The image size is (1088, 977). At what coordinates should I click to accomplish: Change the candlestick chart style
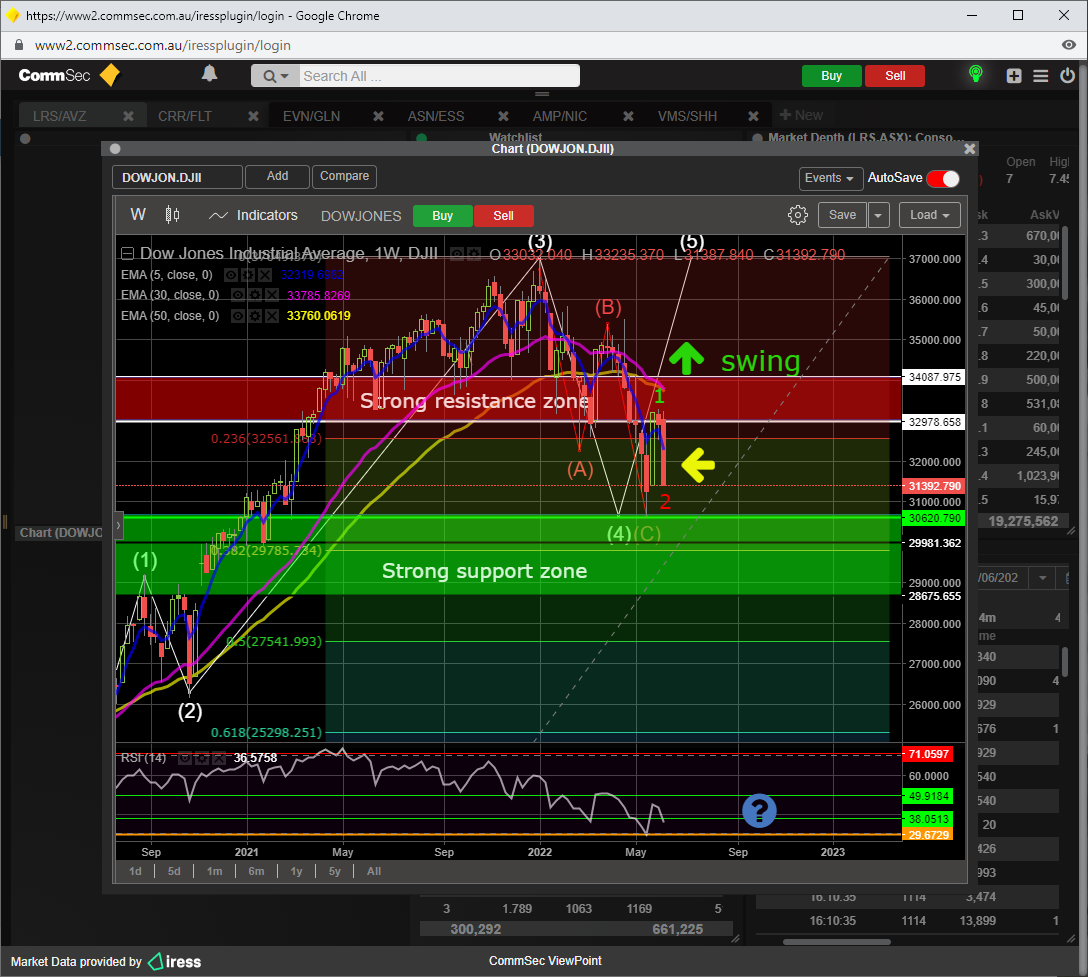[x=172, y=215]
